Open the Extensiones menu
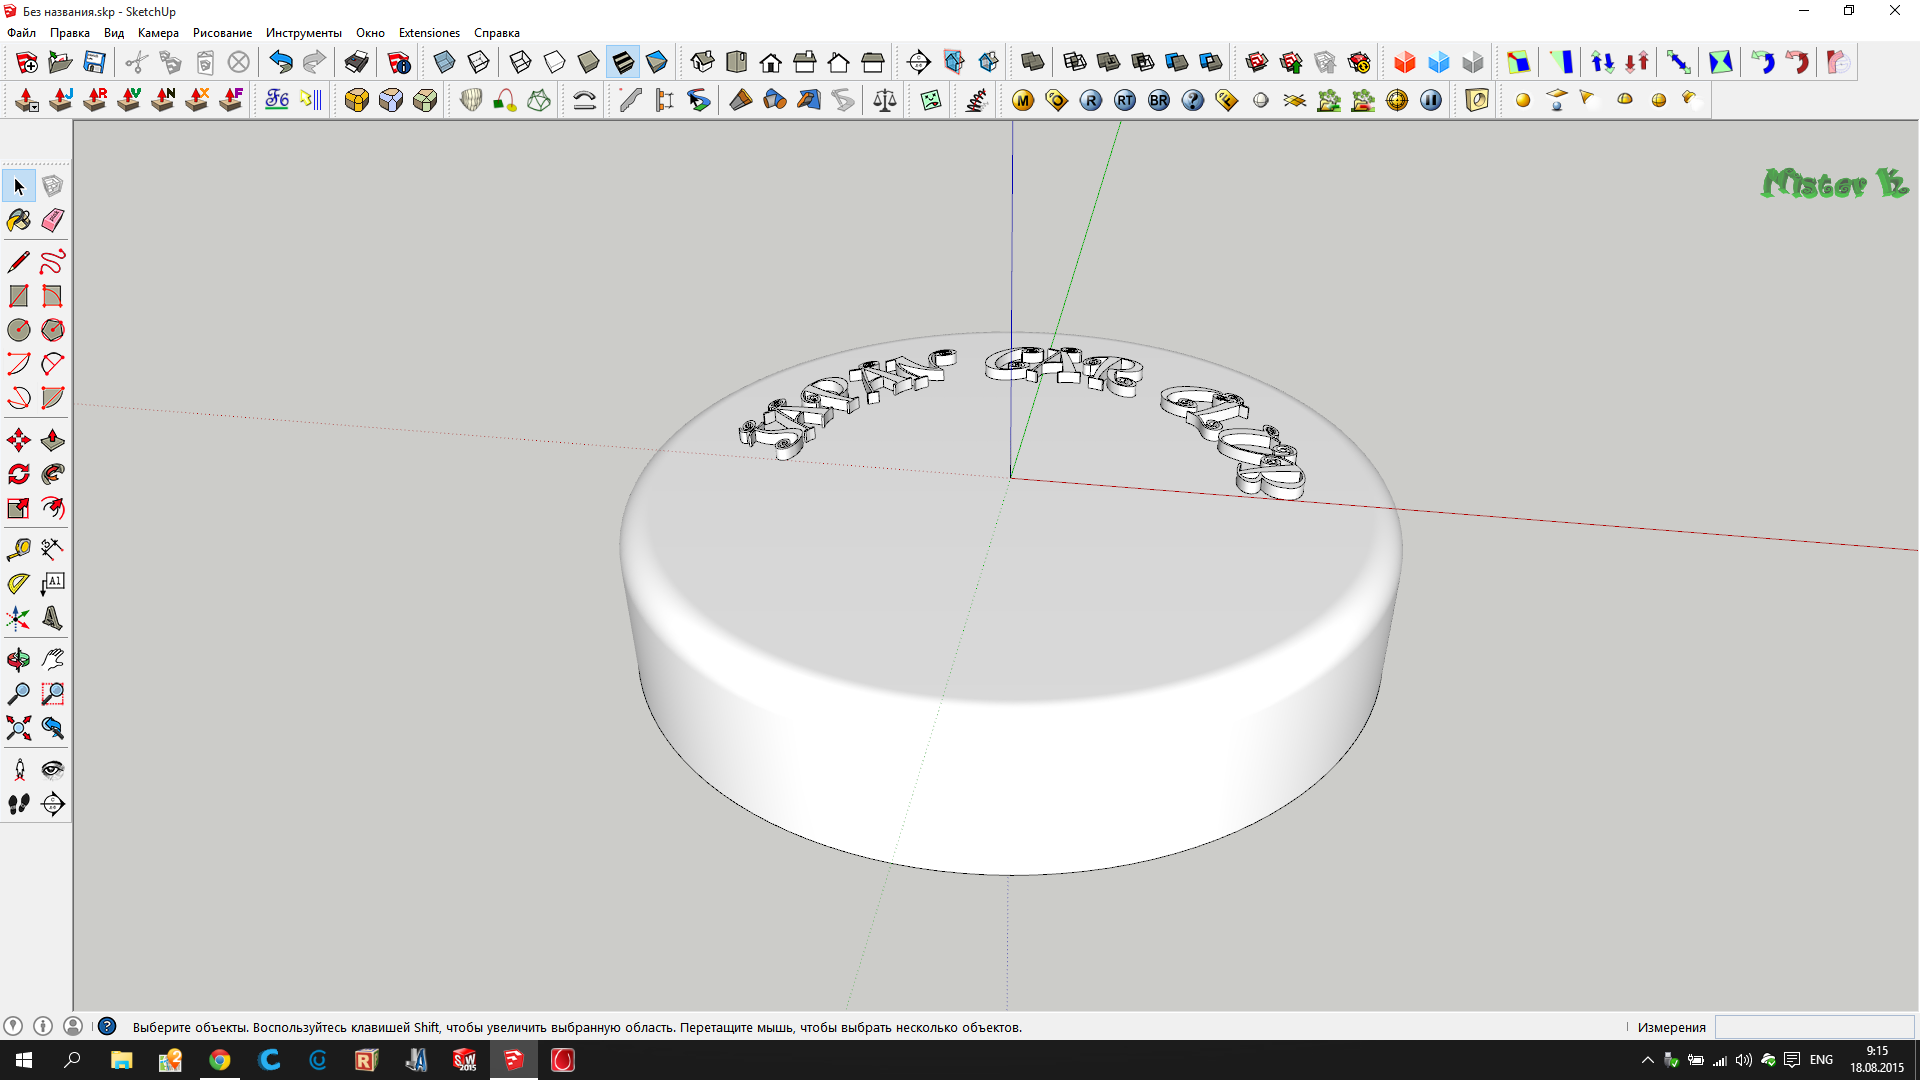The image size is (1920, 1080). tap(429, 33)
